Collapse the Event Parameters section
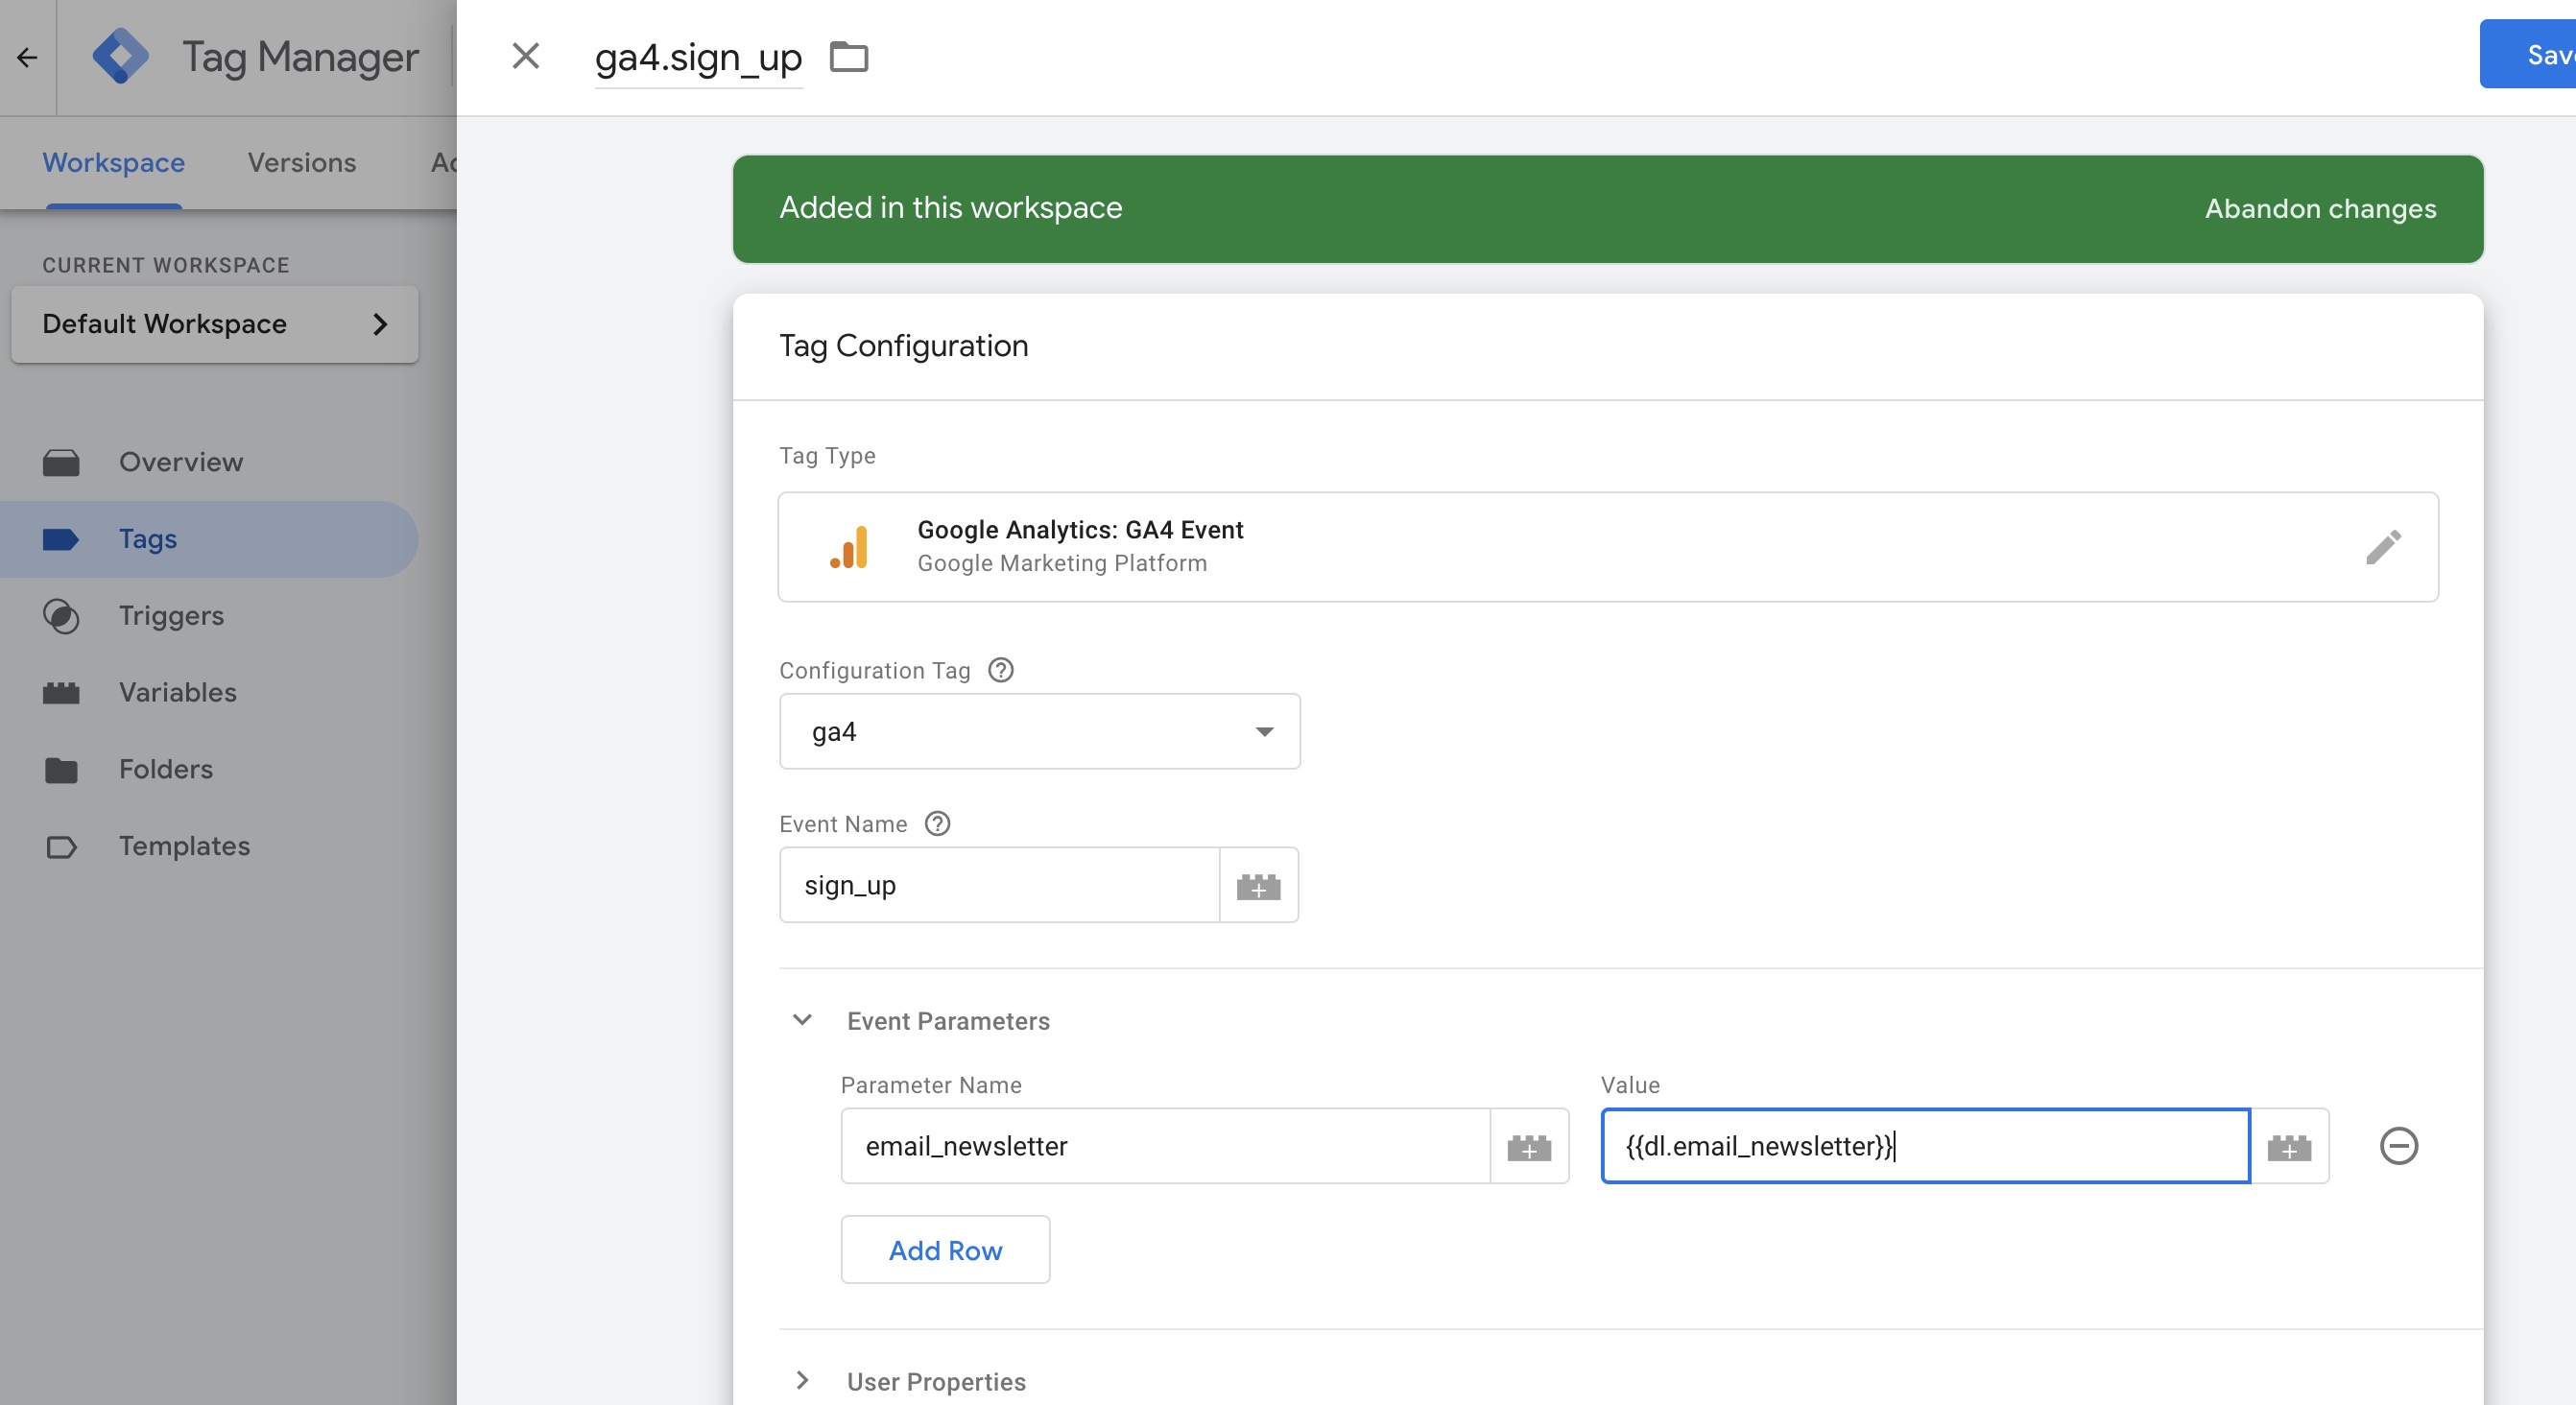Image resolution: width=2576 pixels, height=1405 pixels. pyautogui.click(x=802, y=1020)
